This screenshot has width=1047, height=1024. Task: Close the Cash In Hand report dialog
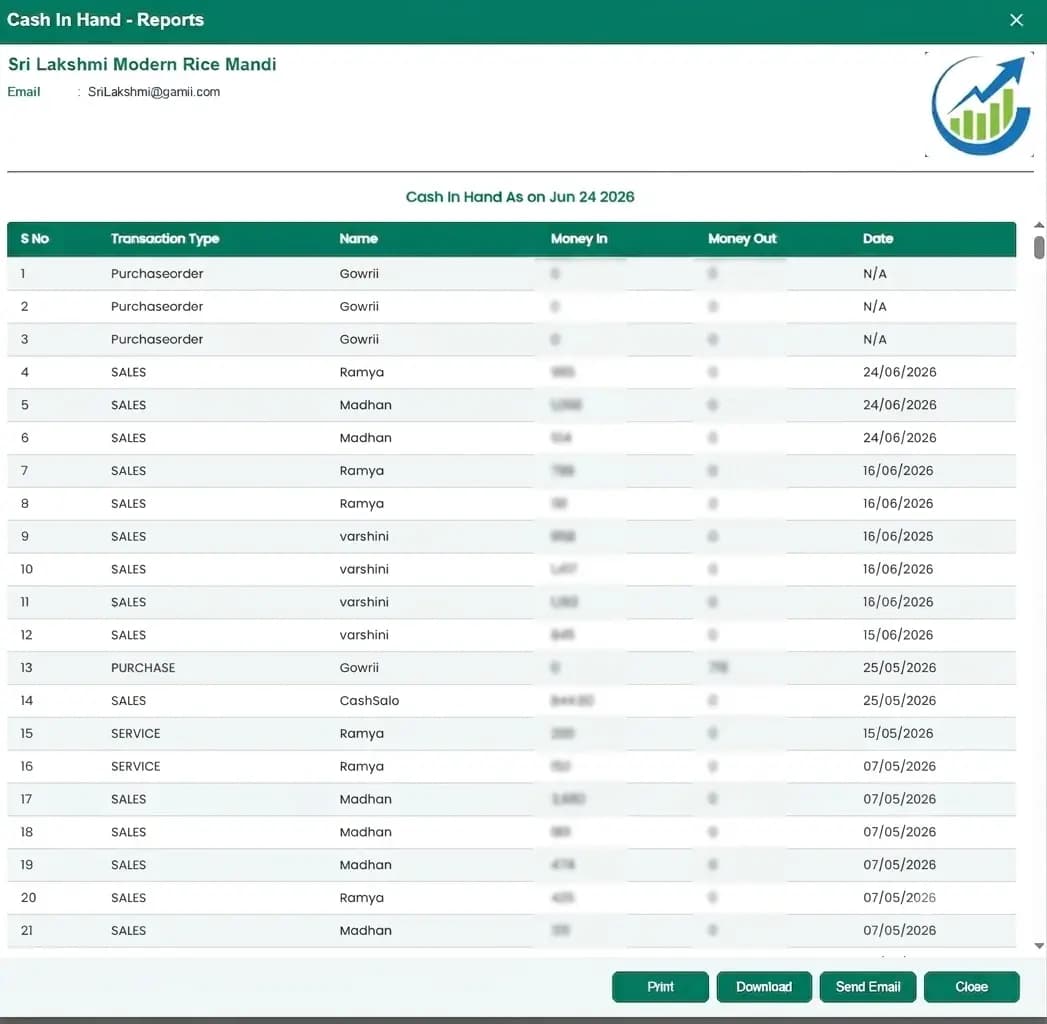1016,20
